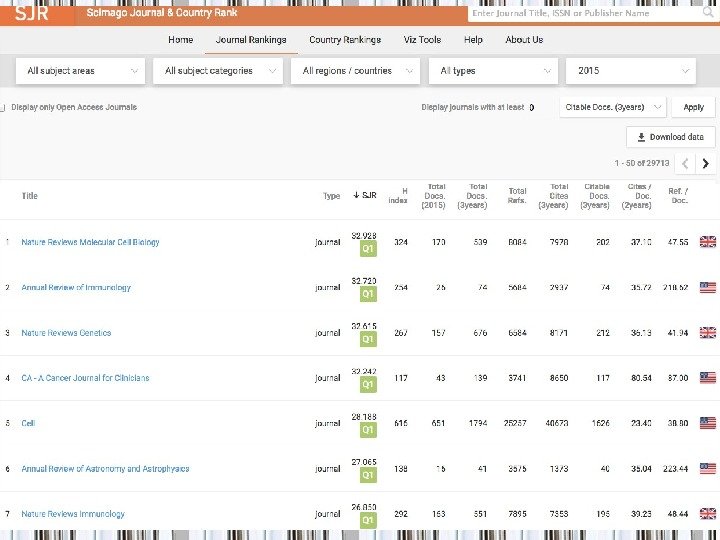720x540 pixels.
Task: Click the search magnifier icon
Action: (x=708, y=12)
